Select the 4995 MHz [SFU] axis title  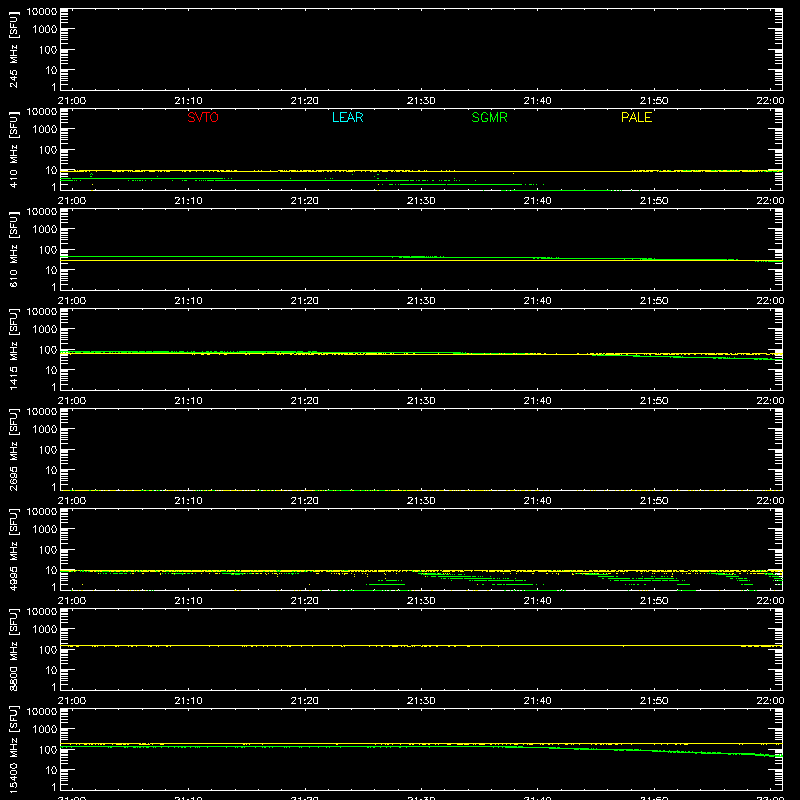(x=13, y=549)
